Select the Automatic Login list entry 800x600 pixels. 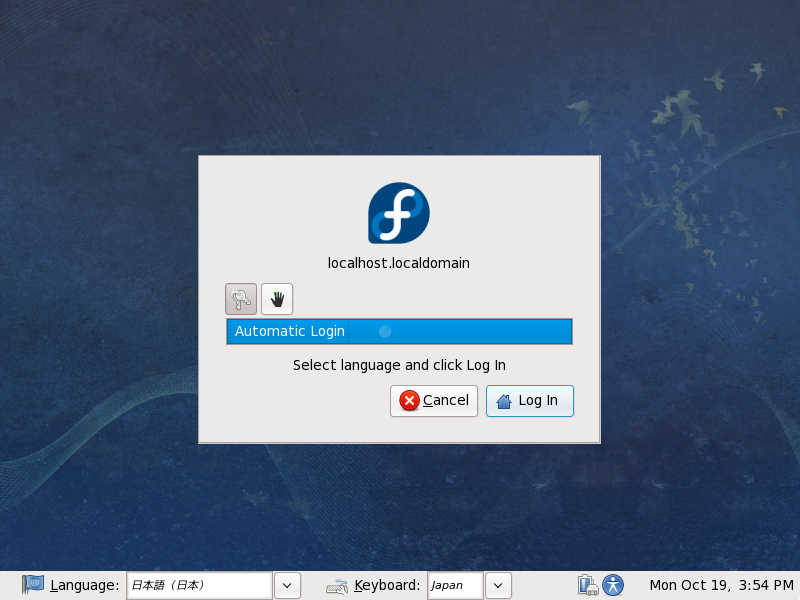tap(290, 331)
